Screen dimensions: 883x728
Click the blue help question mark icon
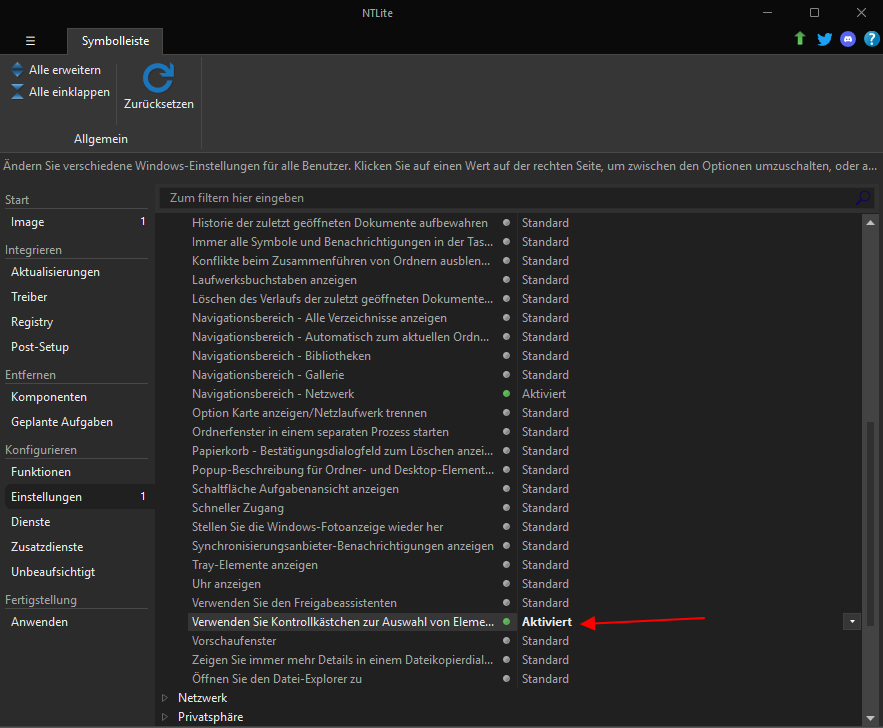[871, 39]
